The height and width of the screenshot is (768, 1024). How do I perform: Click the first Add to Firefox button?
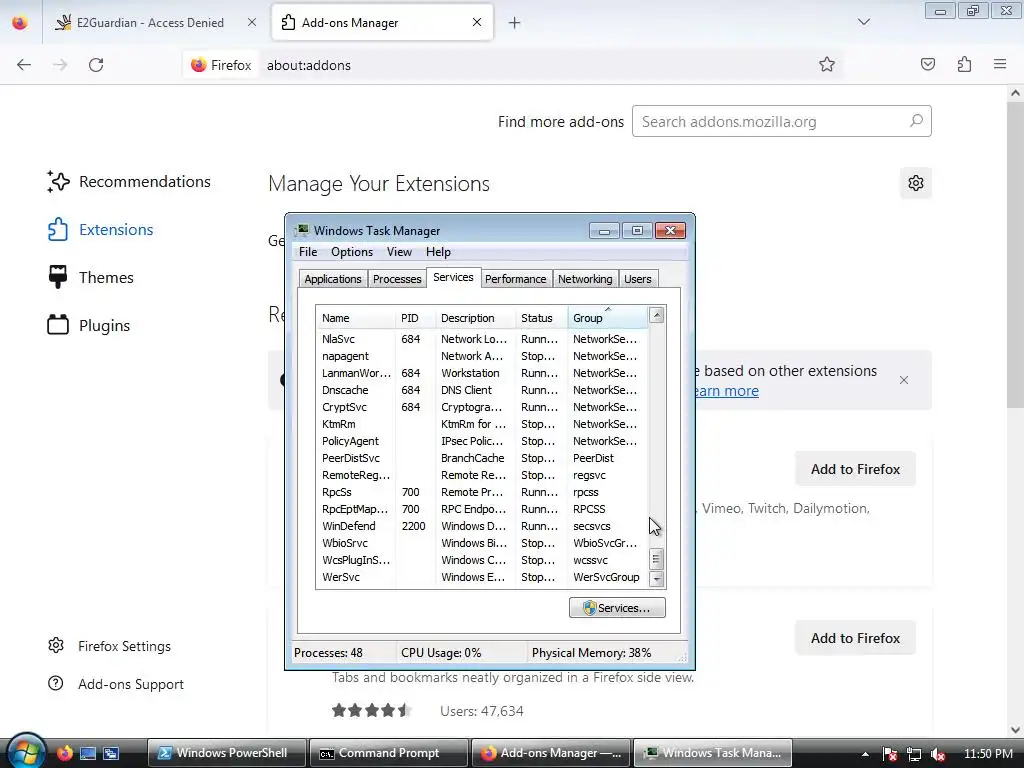(x=856, y=469)
